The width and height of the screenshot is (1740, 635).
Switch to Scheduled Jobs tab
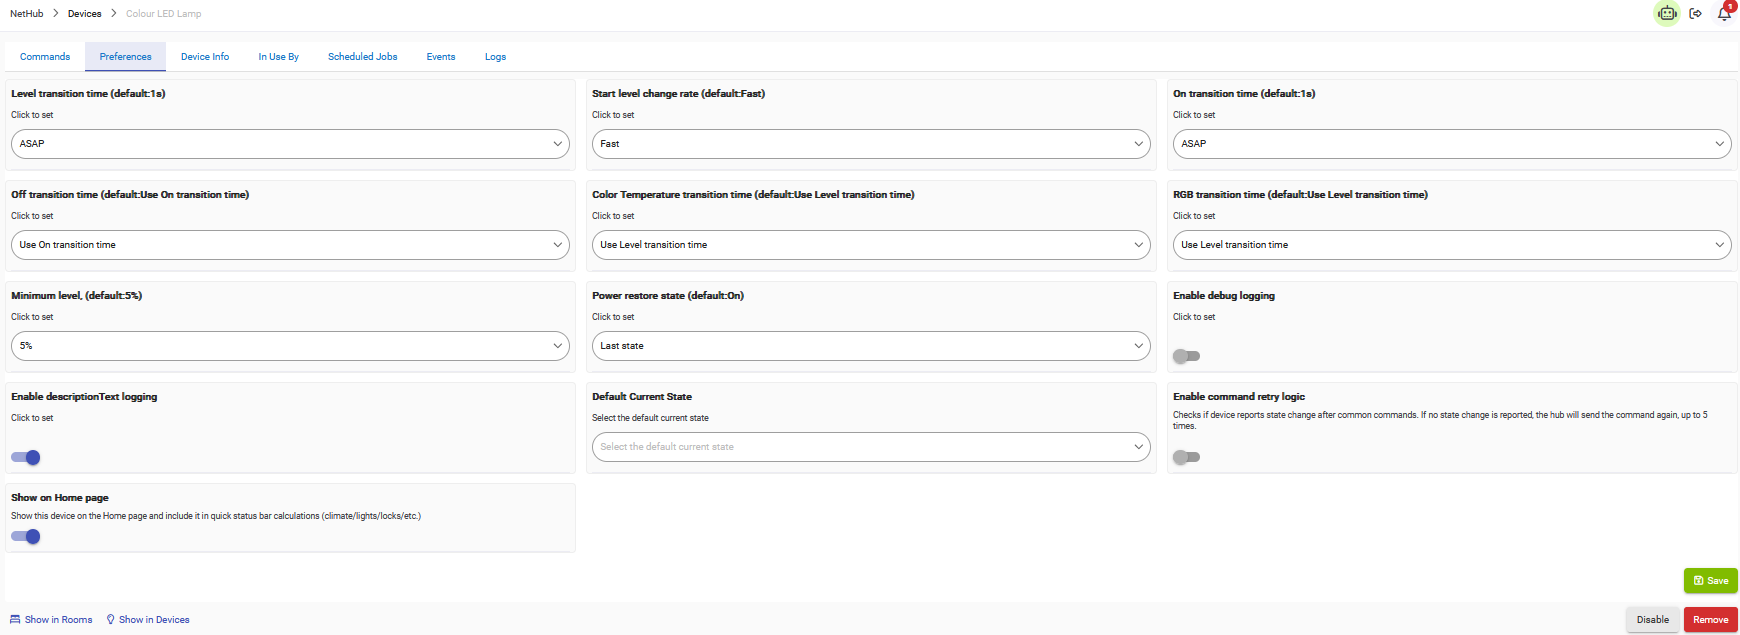click(363, 57)
